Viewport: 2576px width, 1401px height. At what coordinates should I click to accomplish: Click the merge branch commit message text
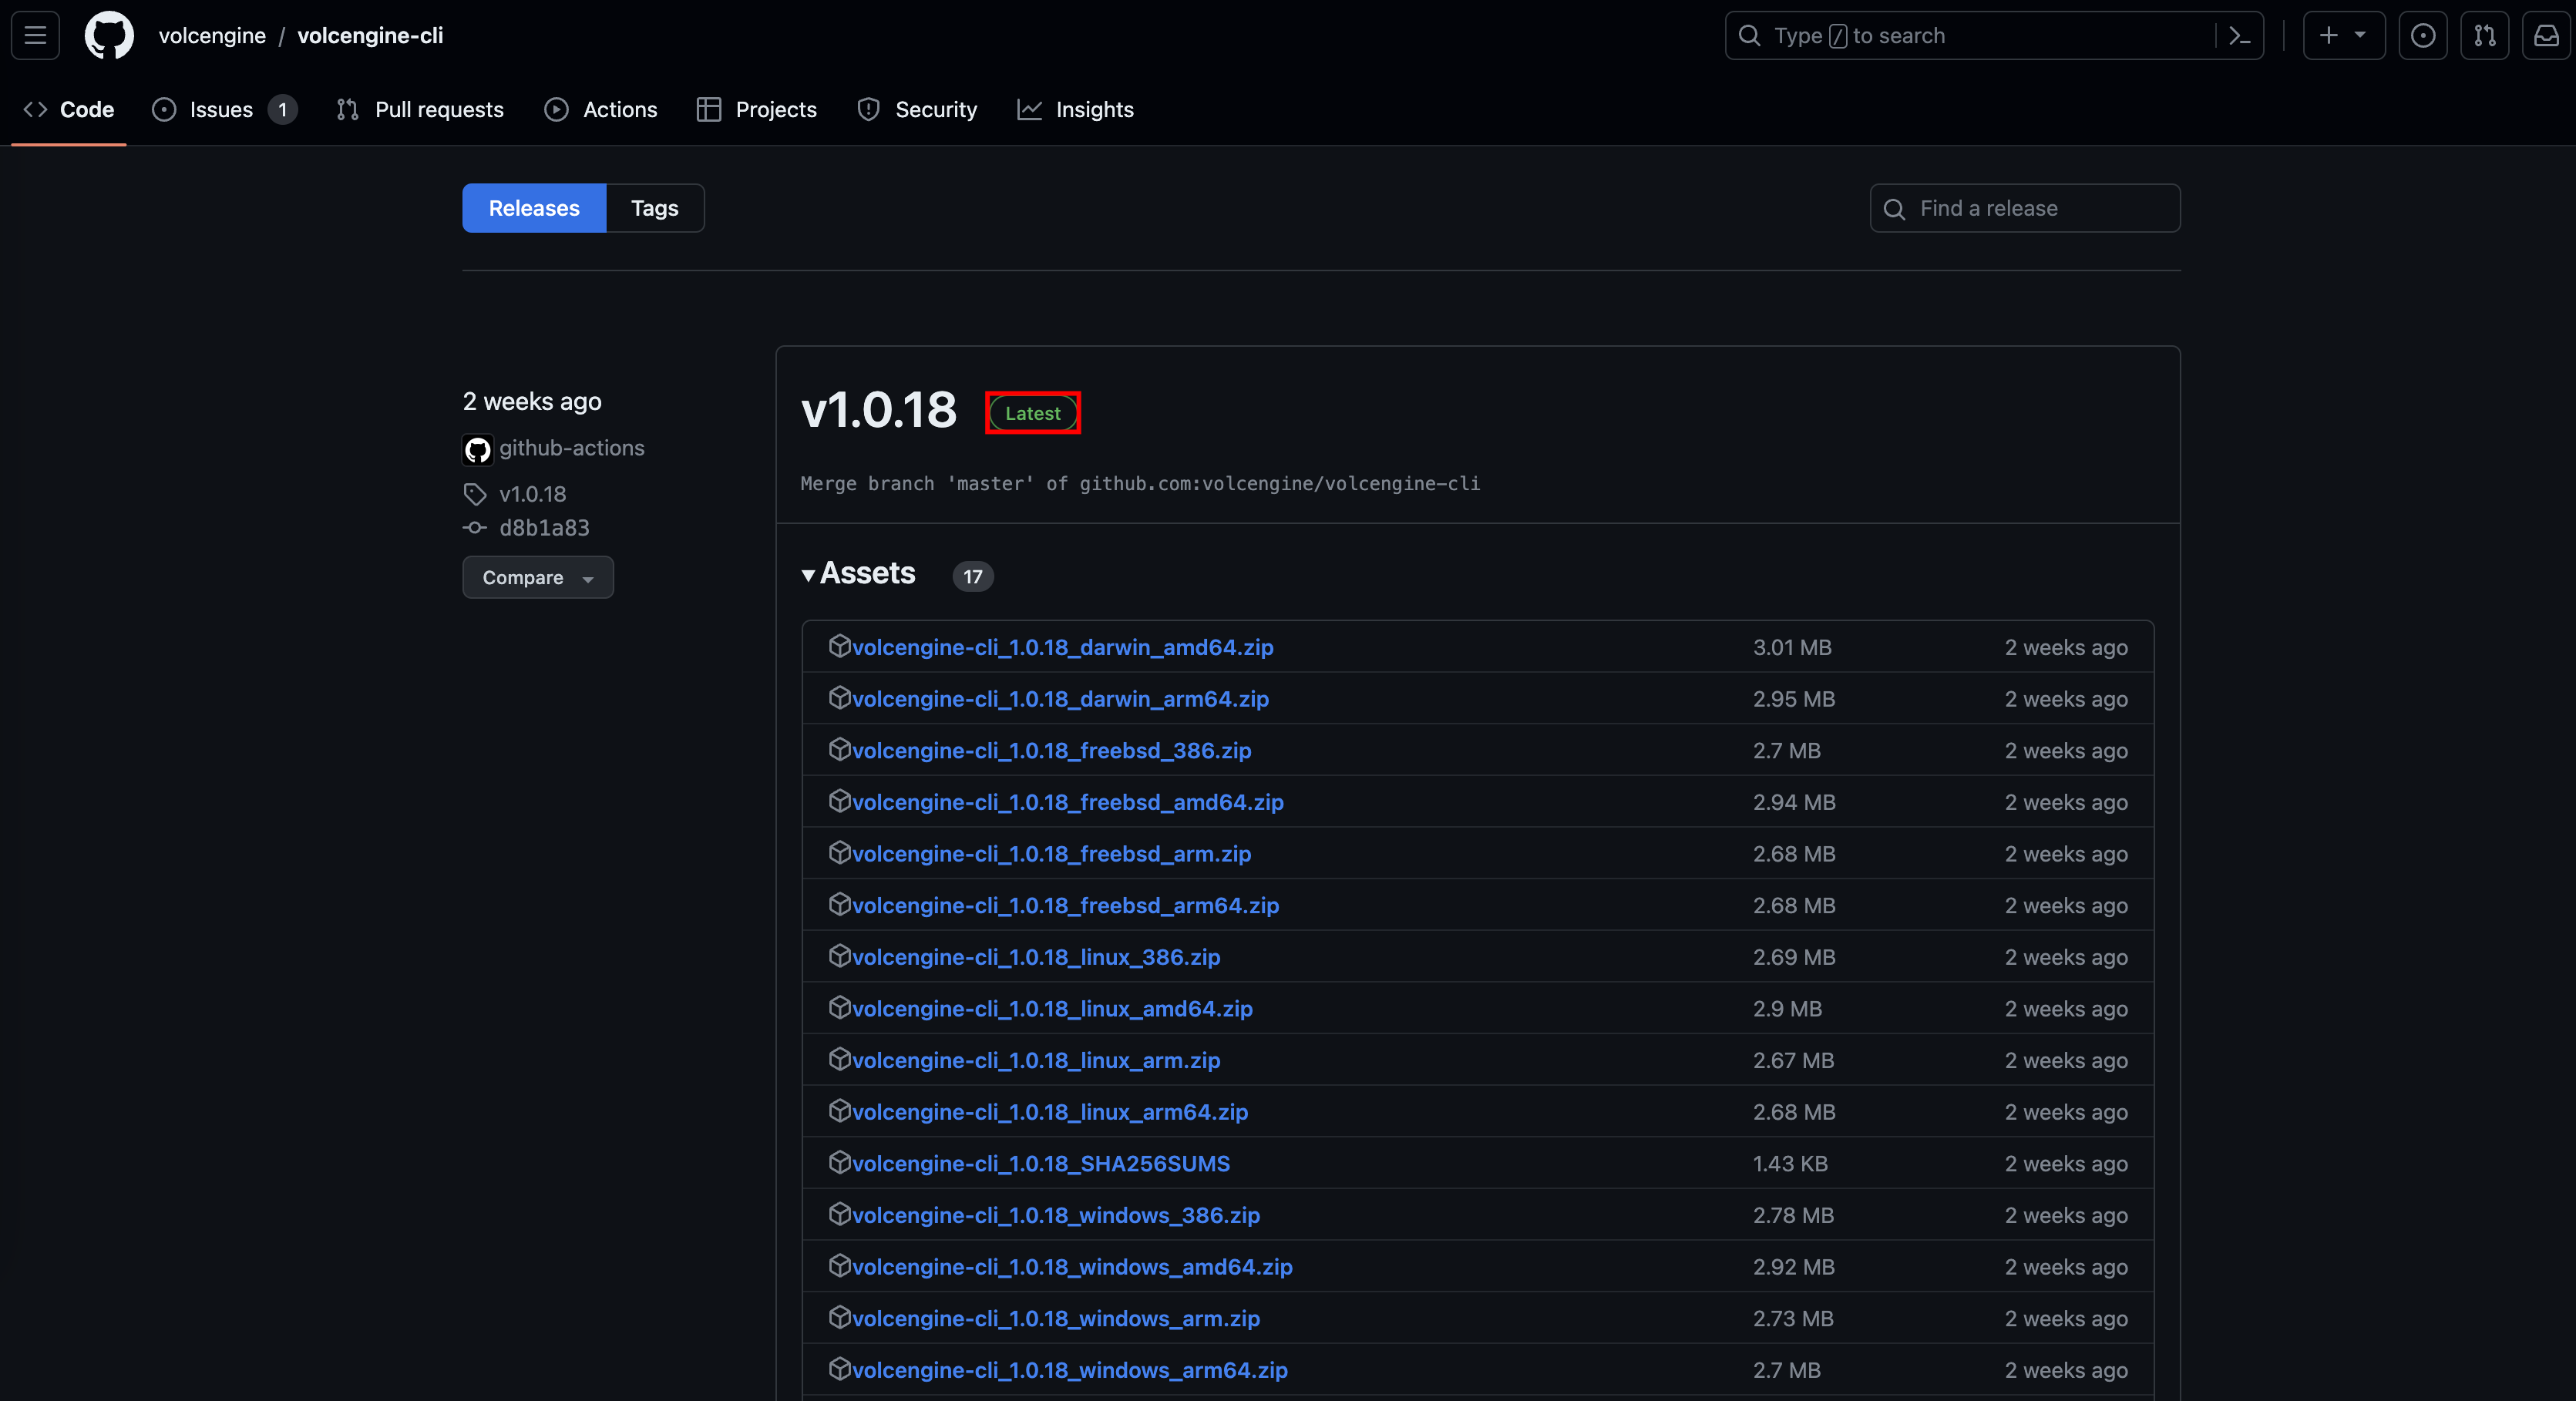pyautogui.click(x=1140, y=484)
